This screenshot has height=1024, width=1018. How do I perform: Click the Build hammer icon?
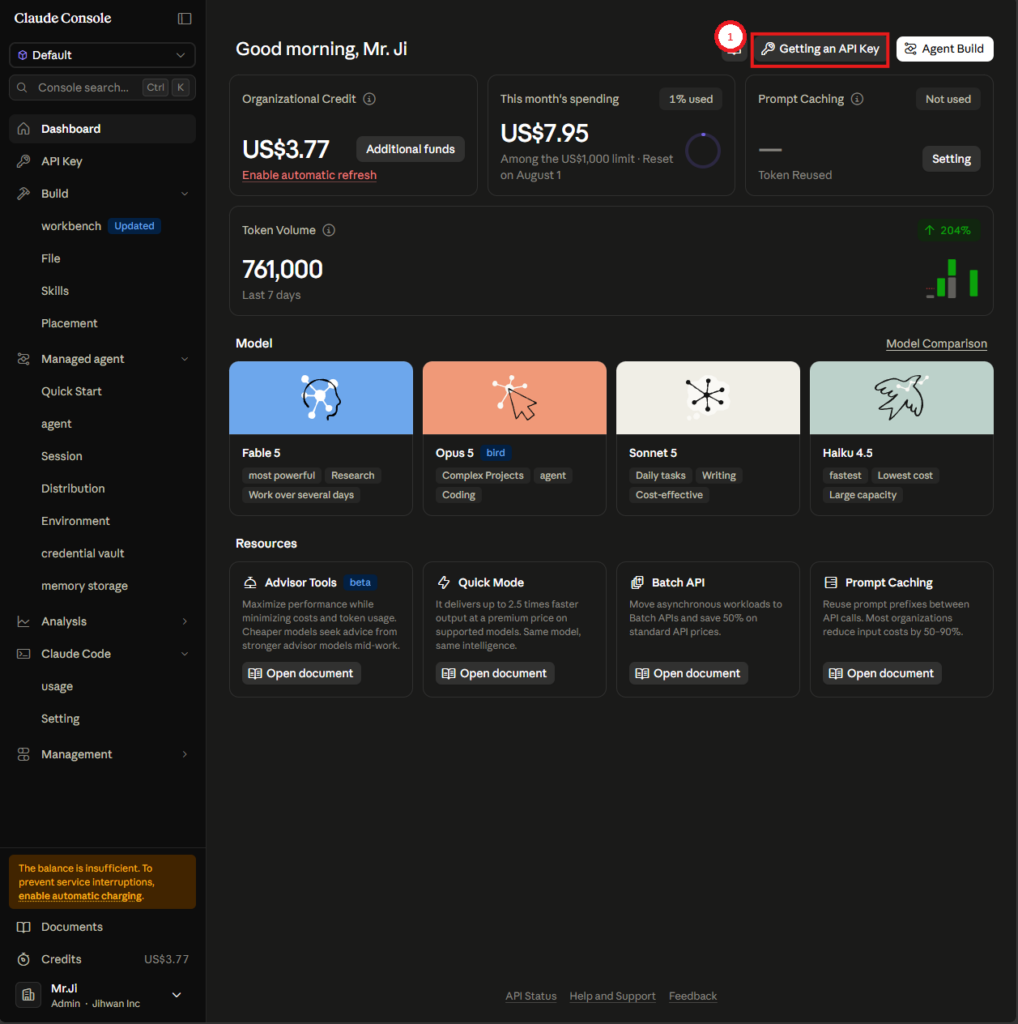click(24, 194)
